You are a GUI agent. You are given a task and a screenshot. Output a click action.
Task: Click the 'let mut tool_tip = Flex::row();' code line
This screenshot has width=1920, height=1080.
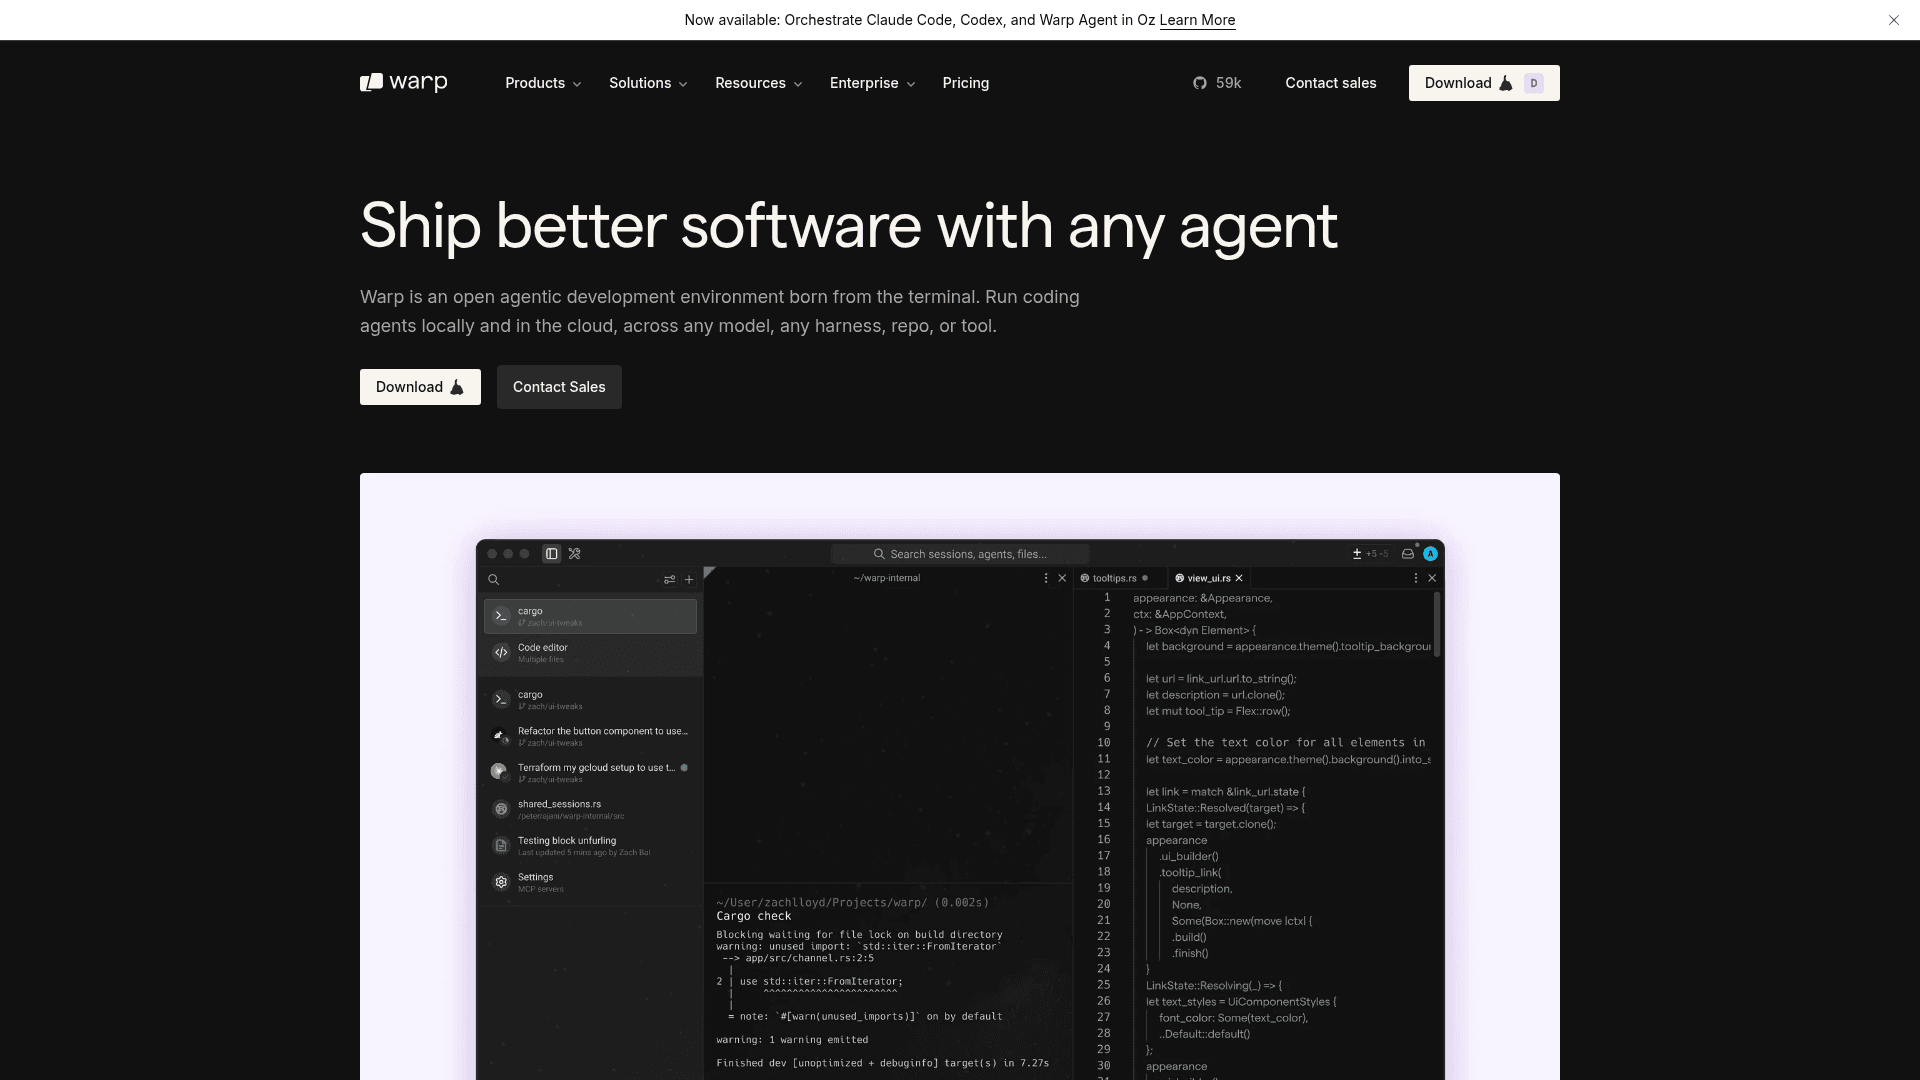pos(1218,711)
